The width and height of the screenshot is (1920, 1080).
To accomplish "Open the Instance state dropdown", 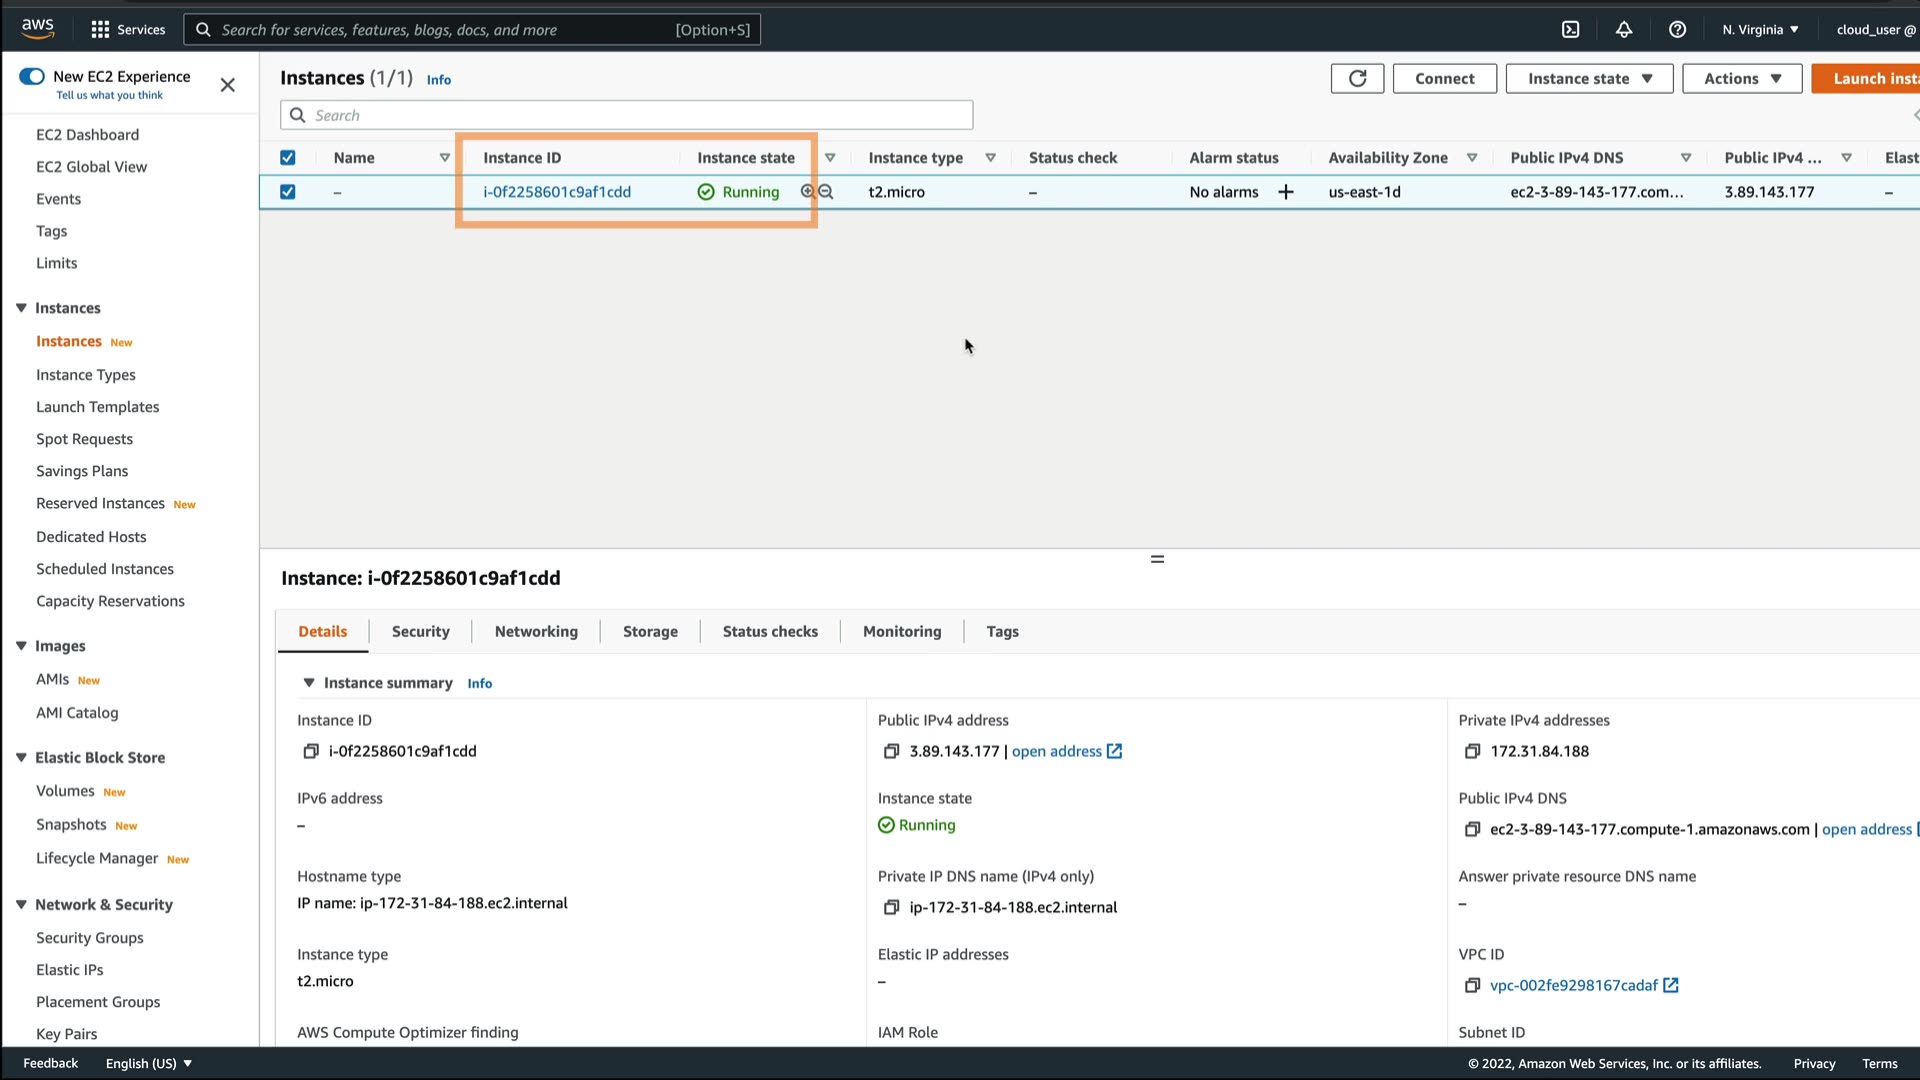I will pyautogui.click(x=1589, y=78).
